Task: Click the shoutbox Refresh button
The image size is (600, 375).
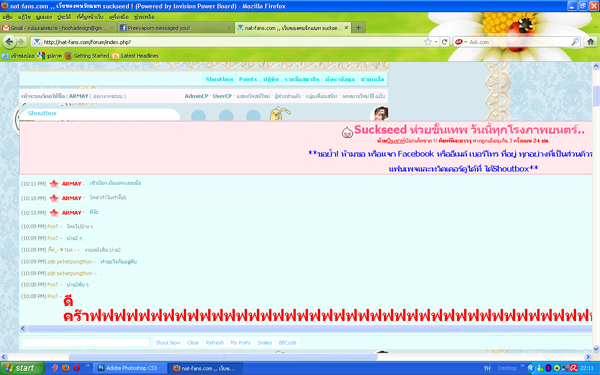Action: click(214, 342)
